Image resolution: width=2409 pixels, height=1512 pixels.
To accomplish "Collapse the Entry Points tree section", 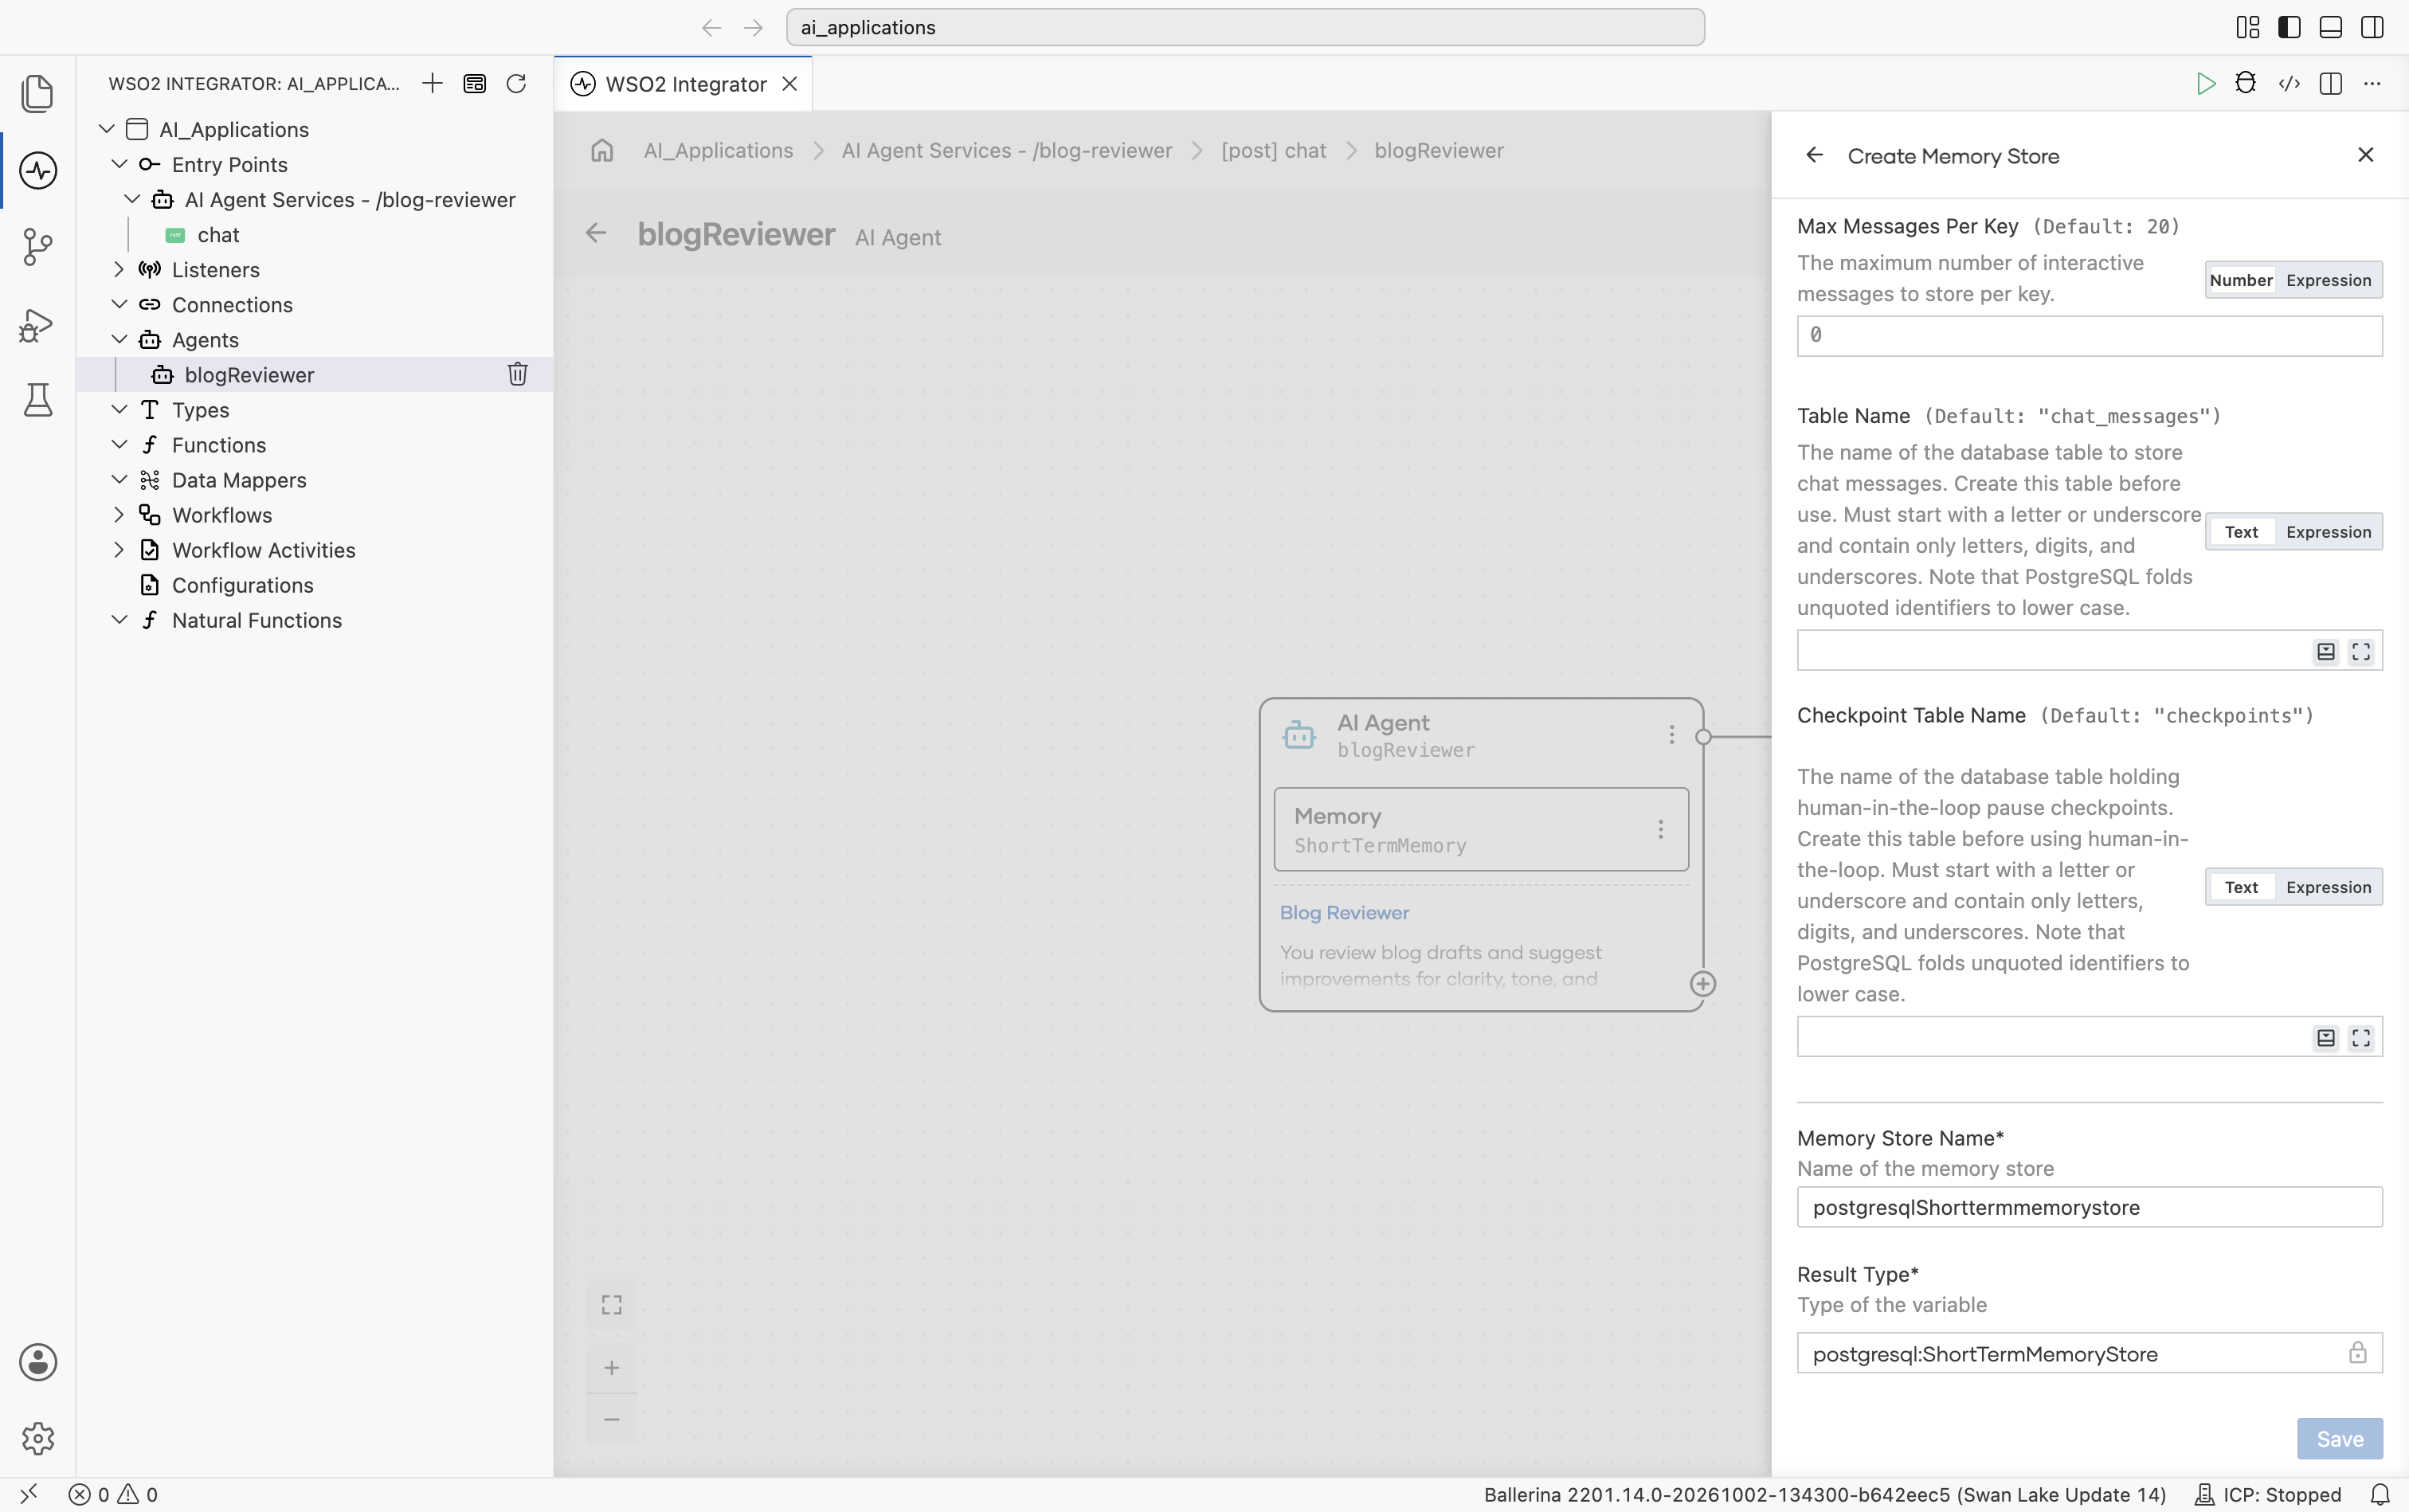I will coord(119,164).
